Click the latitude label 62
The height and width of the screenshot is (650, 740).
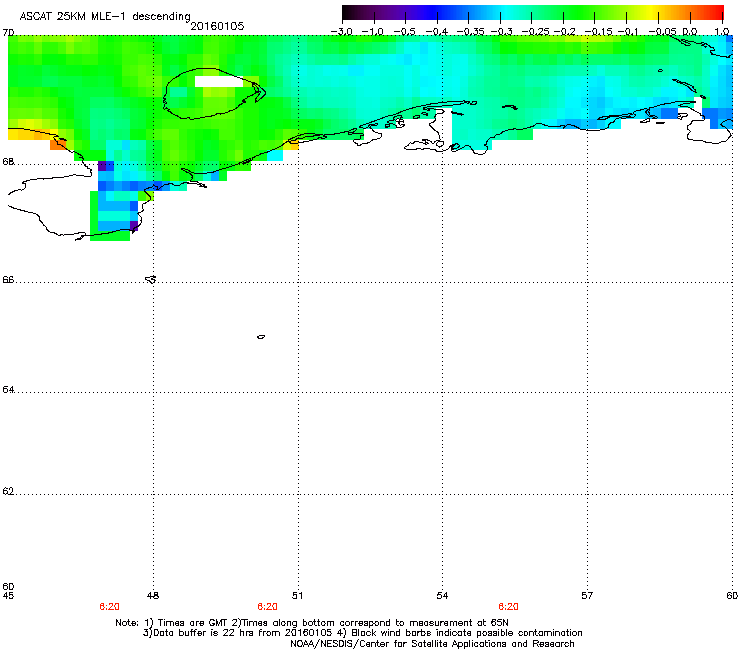click(8, 491)
